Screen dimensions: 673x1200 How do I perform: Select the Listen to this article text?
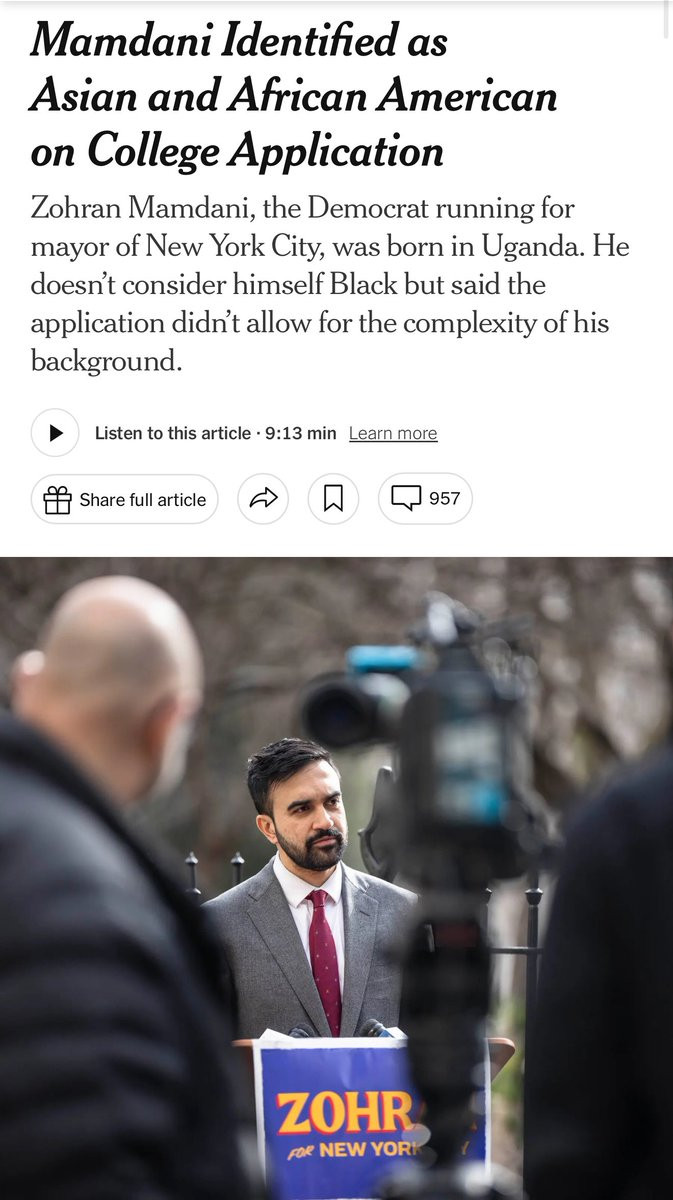pos(173,433)
